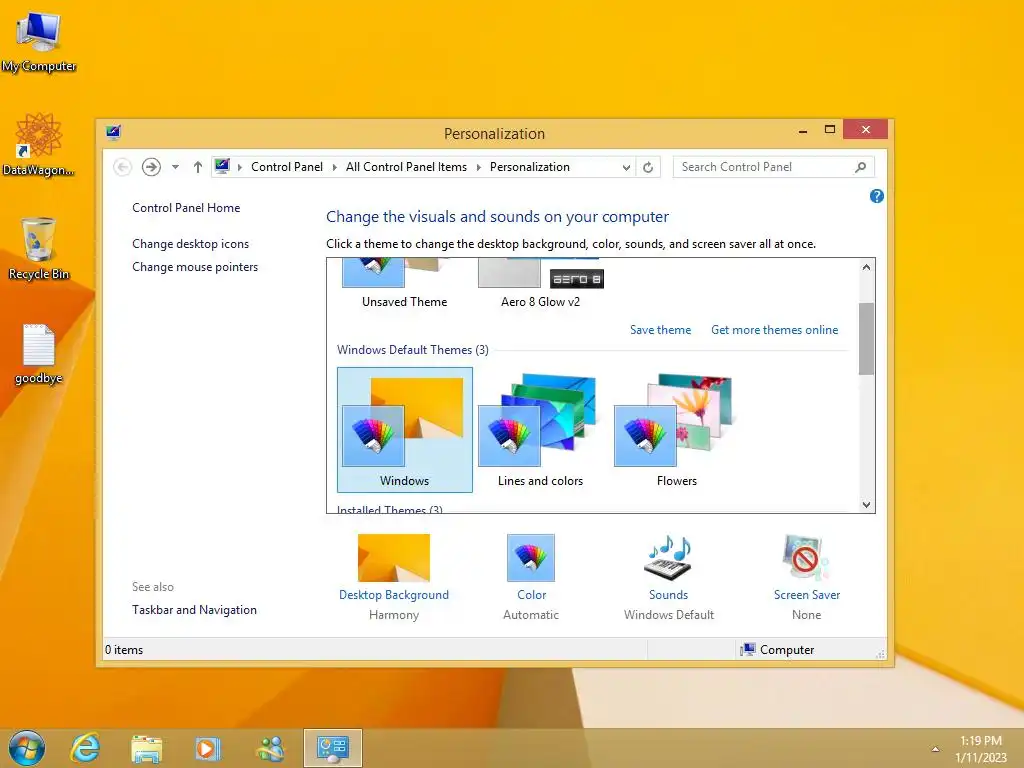1024x768 pixels.
Task: Expand chevron before Control Panel breadcrumb
Action: [x=240, y=167]
